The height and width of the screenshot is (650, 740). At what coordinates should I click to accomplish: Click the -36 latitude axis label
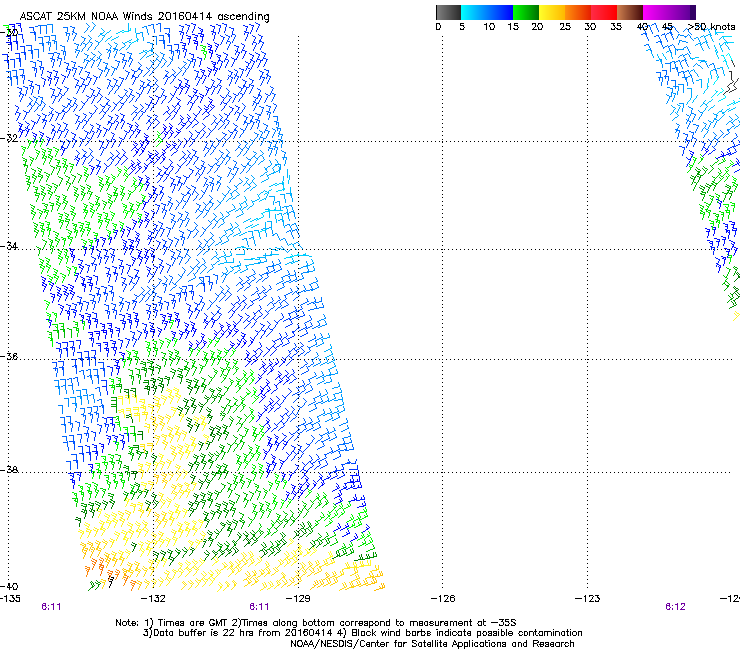pyautogui.click(x=9, y=356)
